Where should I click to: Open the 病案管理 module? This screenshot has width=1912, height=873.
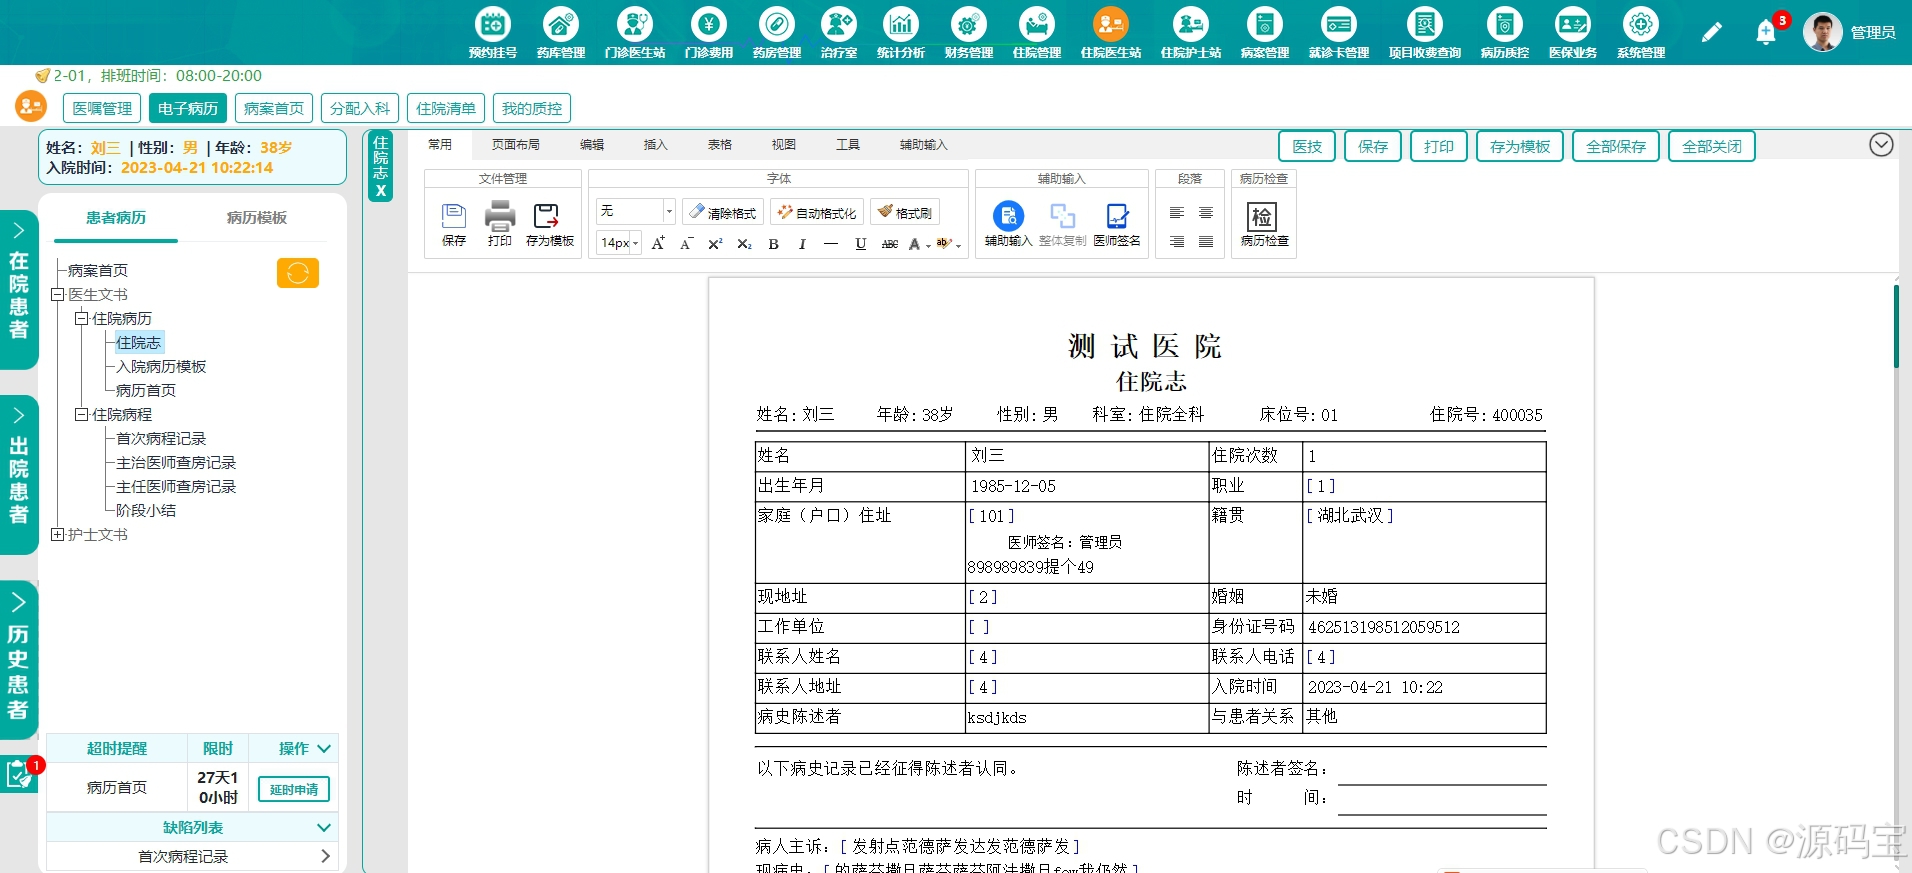pos(1264,33)
